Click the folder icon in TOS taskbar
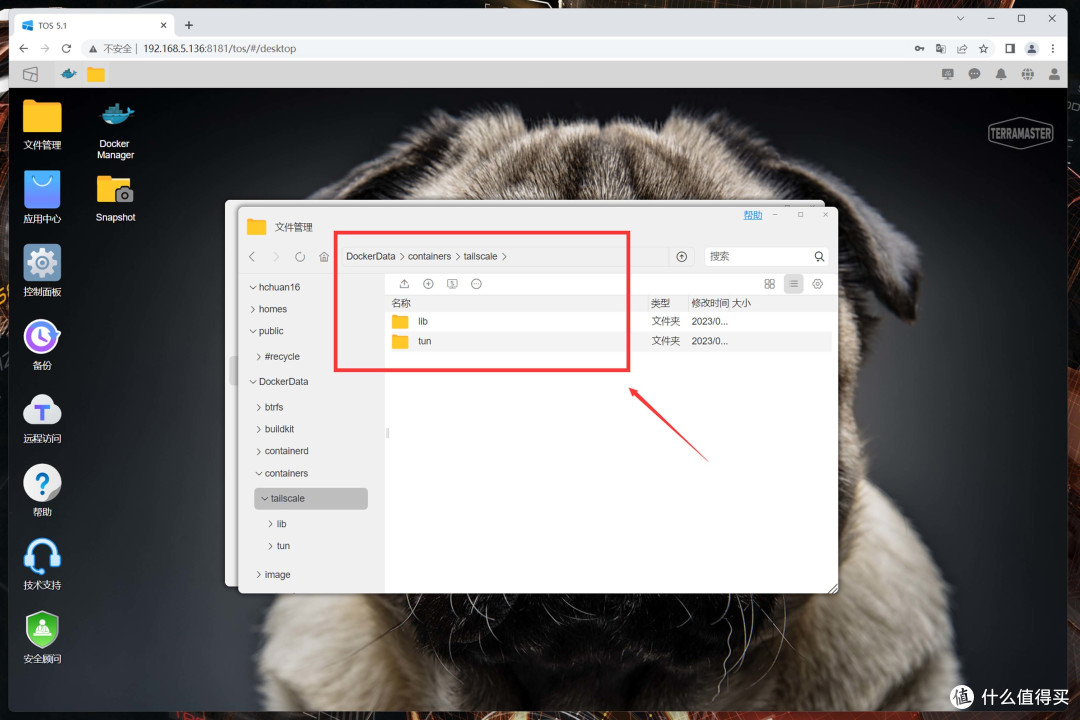Screen dimensions: 1080x720 [x=96, y=74]
